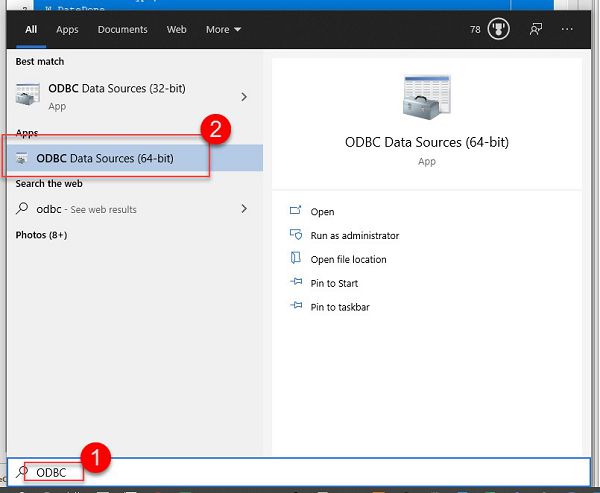Expand arrow next to odbc web results

tap(244, 209)
